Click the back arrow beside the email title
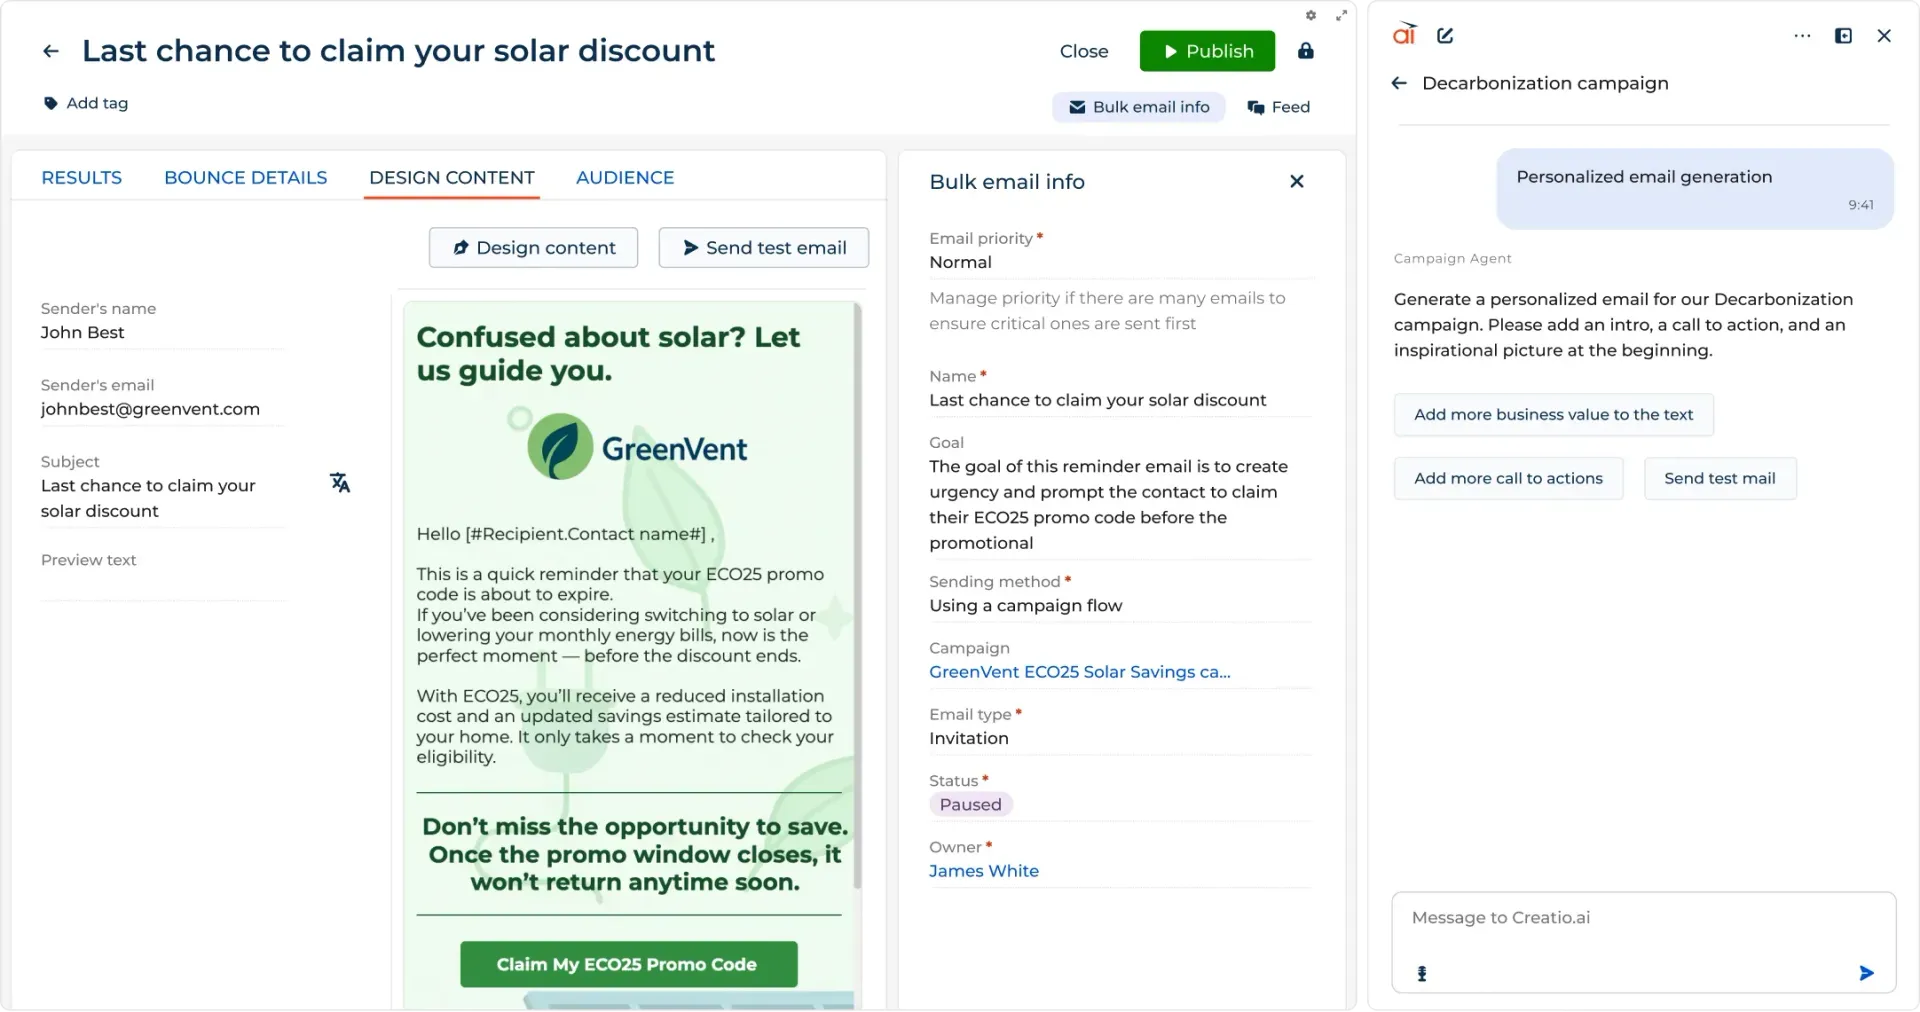 (x=51, y=51)
